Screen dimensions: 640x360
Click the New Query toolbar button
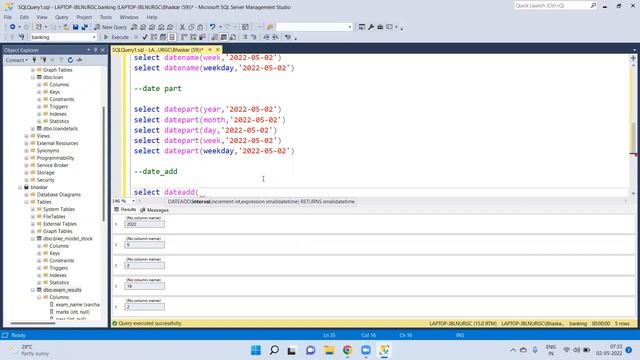tap(111, 27)
